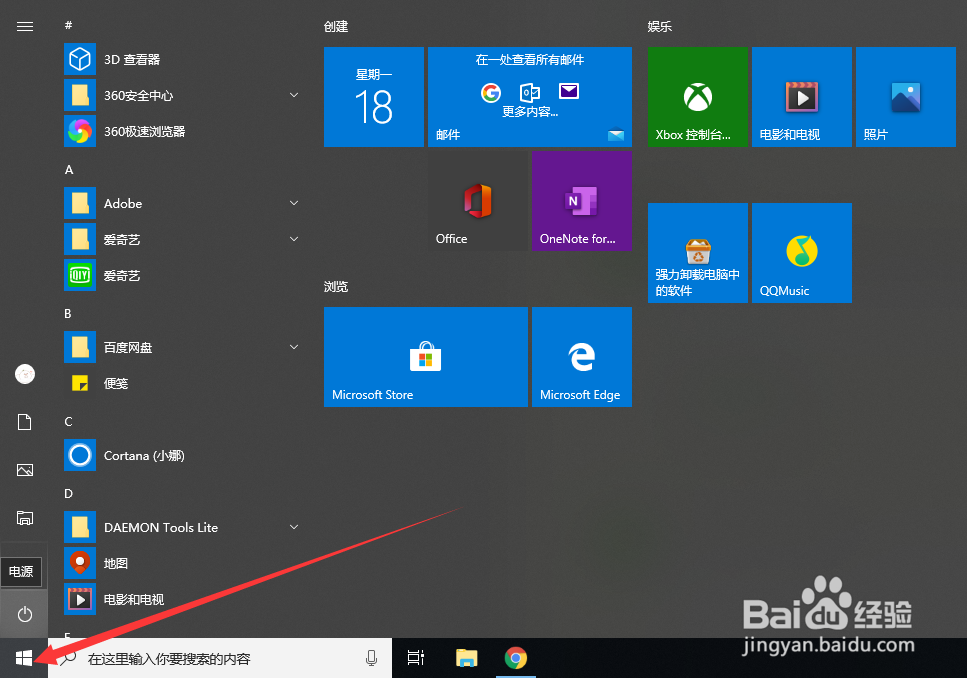
Task: Open the Documents sidebar icon
Action: (x=25, y=422)
